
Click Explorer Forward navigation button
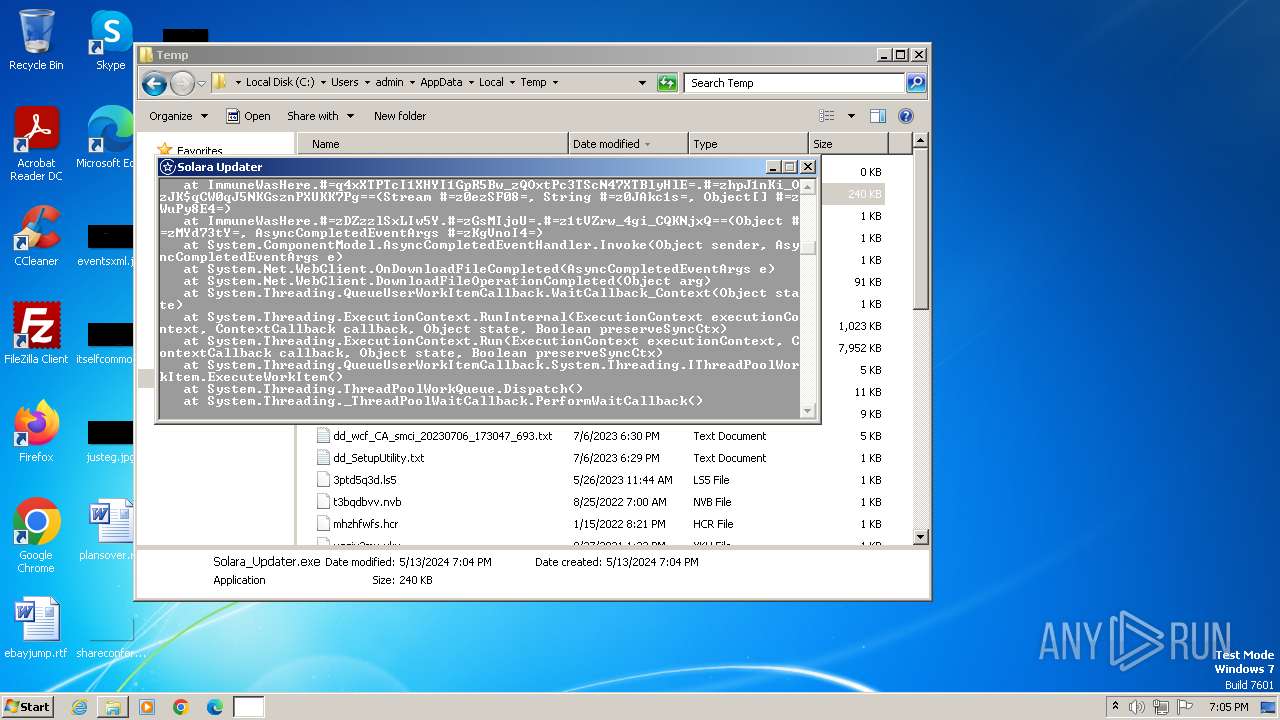click(x=182, y=83)
